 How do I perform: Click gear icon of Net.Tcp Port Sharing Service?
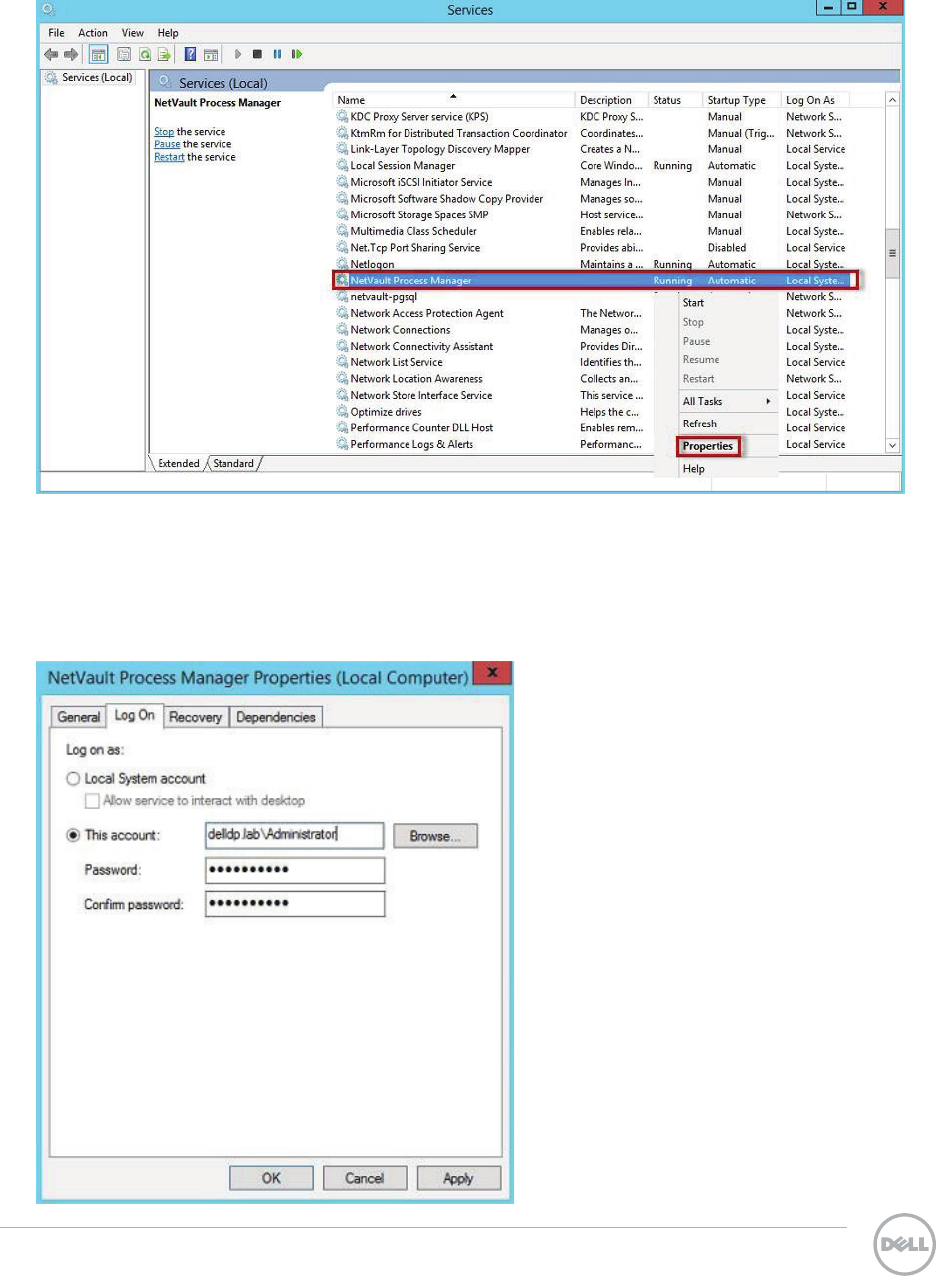coord(343,248)
